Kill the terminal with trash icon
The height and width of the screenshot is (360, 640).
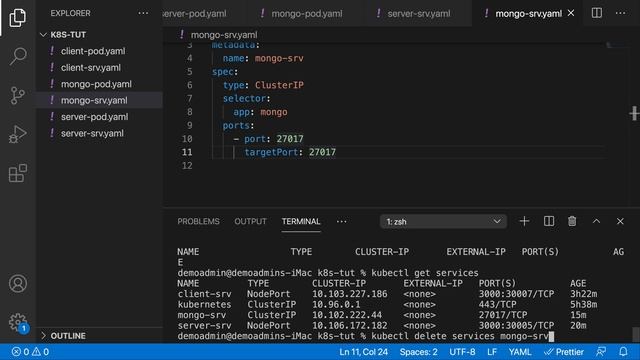(572, 221)
